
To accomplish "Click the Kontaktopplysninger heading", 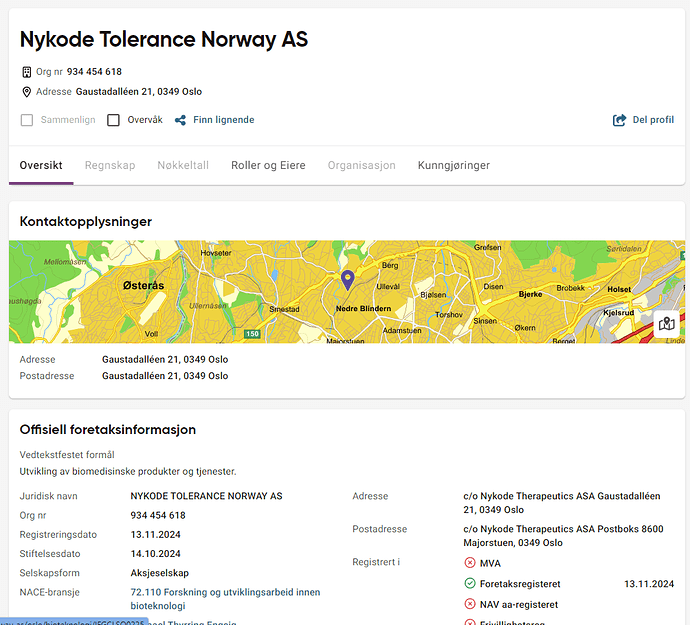I will coord(86,221).
